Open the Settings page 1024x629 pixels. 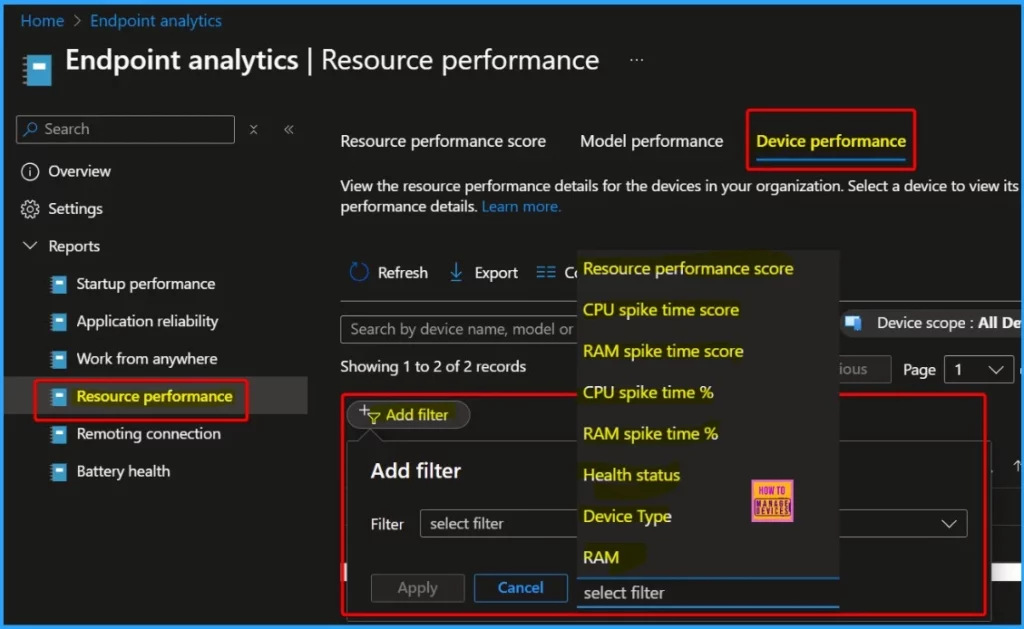coord(75,209)
